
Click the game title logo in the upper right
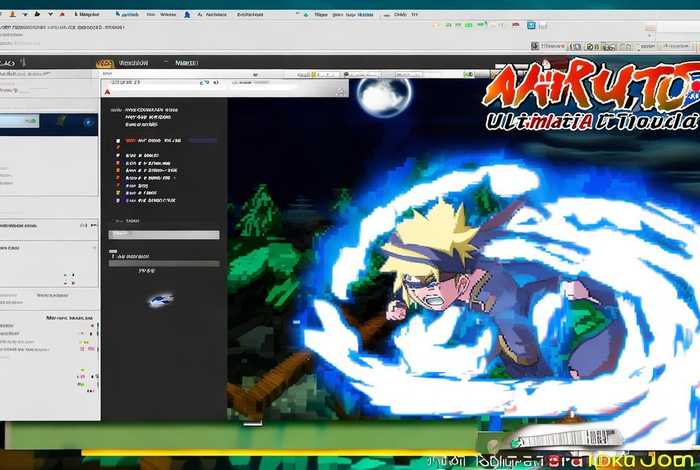coord(590,102)
